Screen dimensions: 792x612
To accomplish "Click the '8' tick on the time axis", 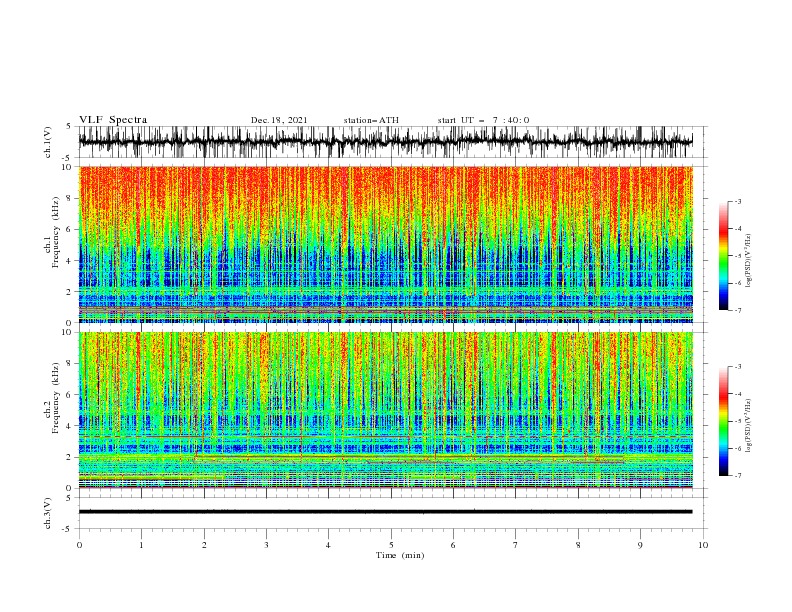I will tap(578, 545).
